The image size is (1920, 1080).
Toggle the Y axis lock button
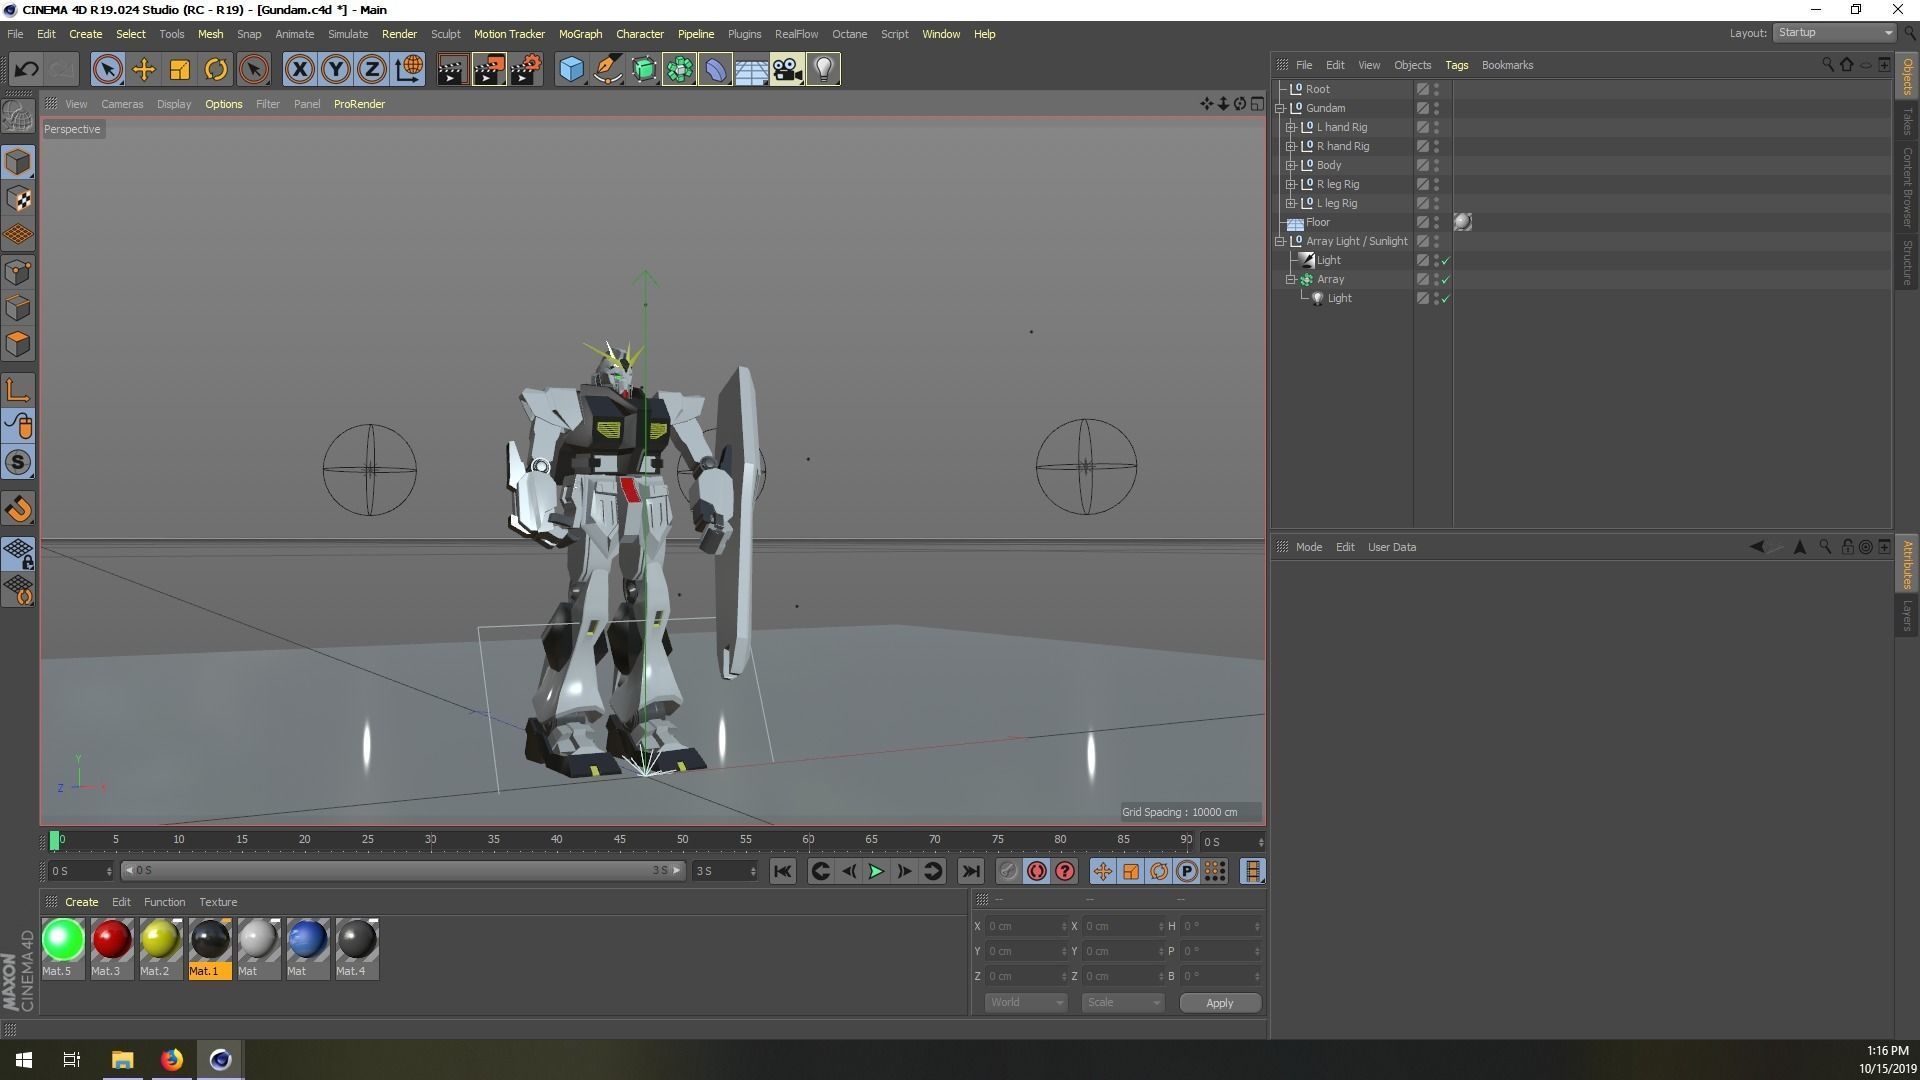point(336,69)
